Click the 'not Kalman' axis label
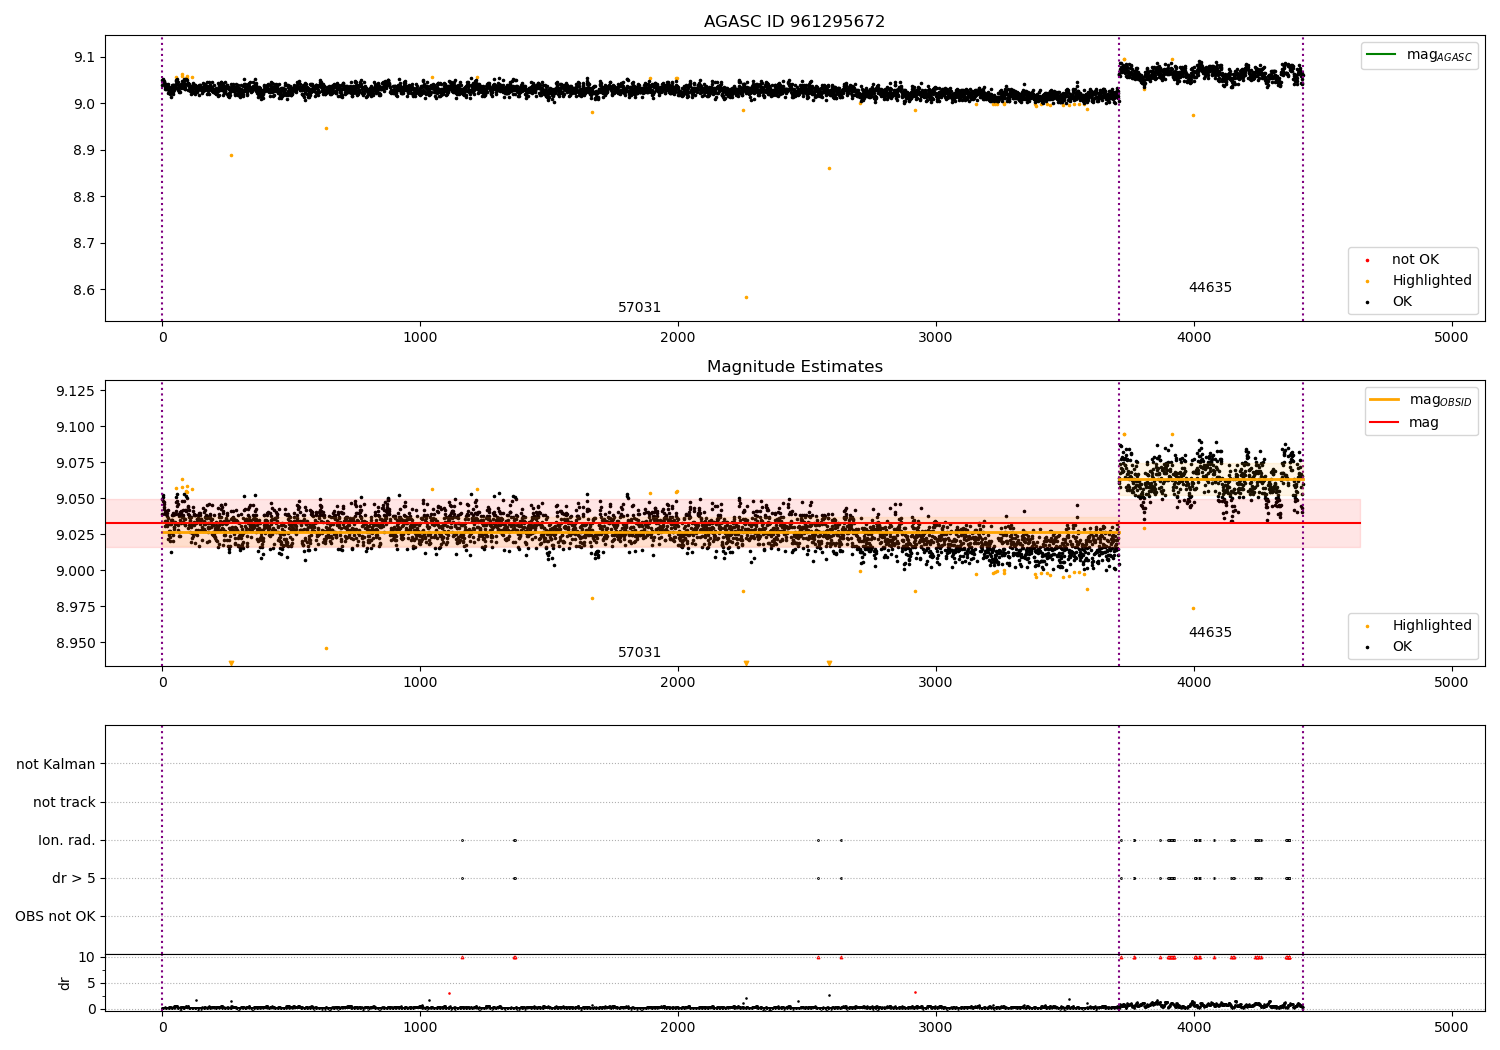The width and height of the screenshot is (1500, 1050). (56, 765)
